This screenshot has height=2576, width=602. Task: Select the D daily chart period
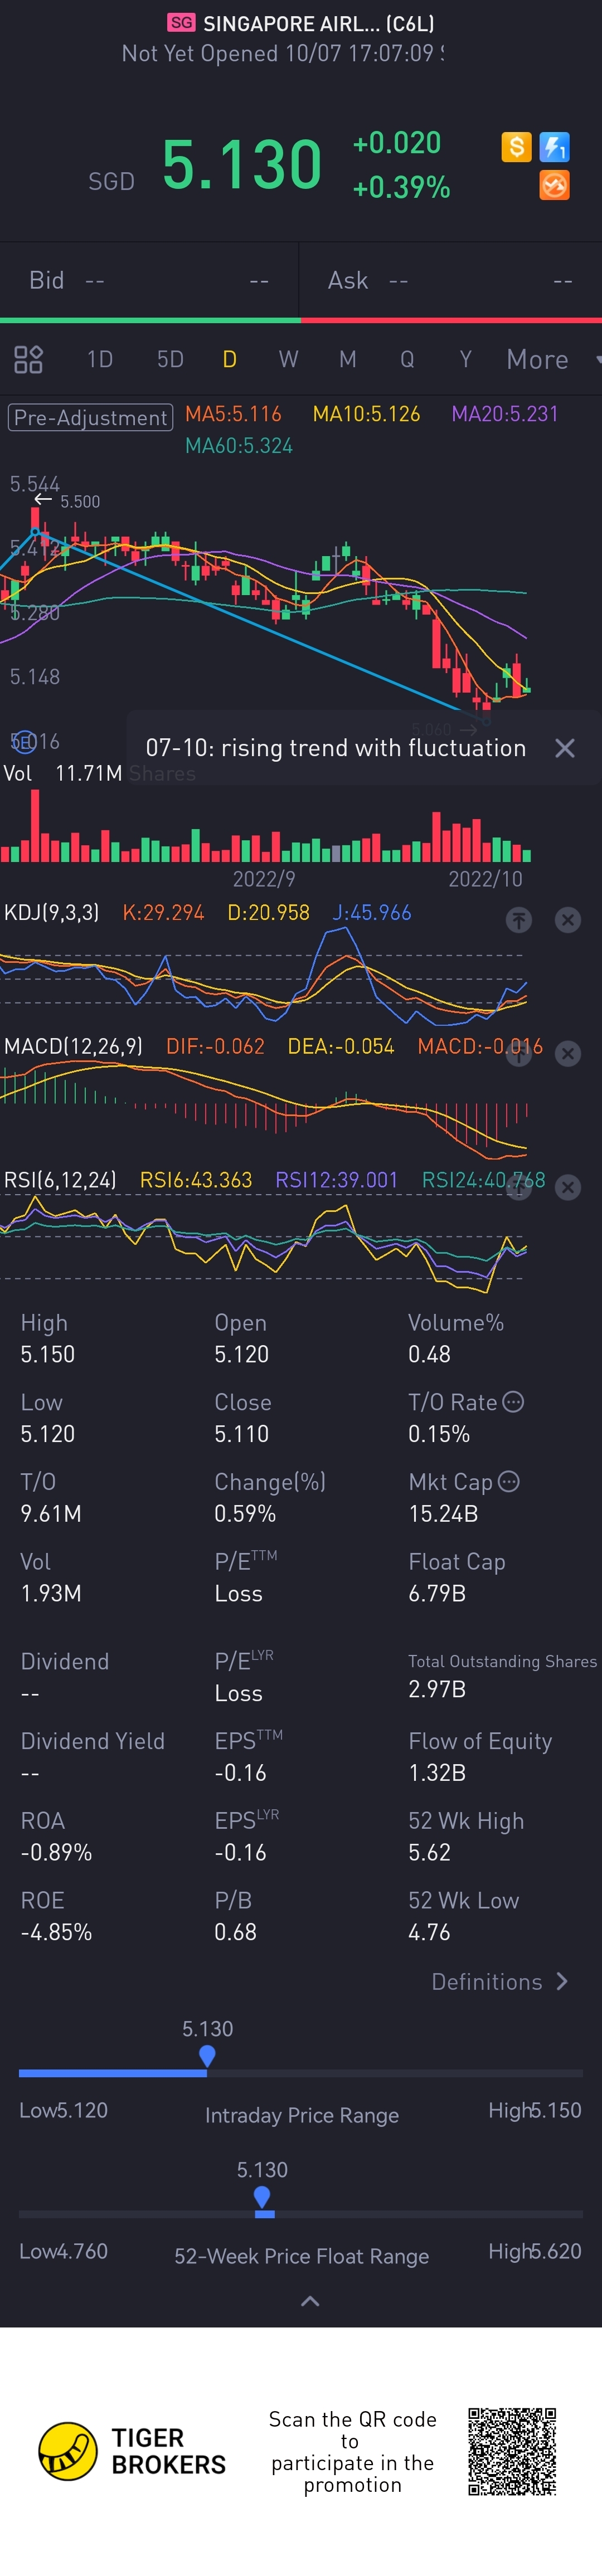[x=230, y=359]
